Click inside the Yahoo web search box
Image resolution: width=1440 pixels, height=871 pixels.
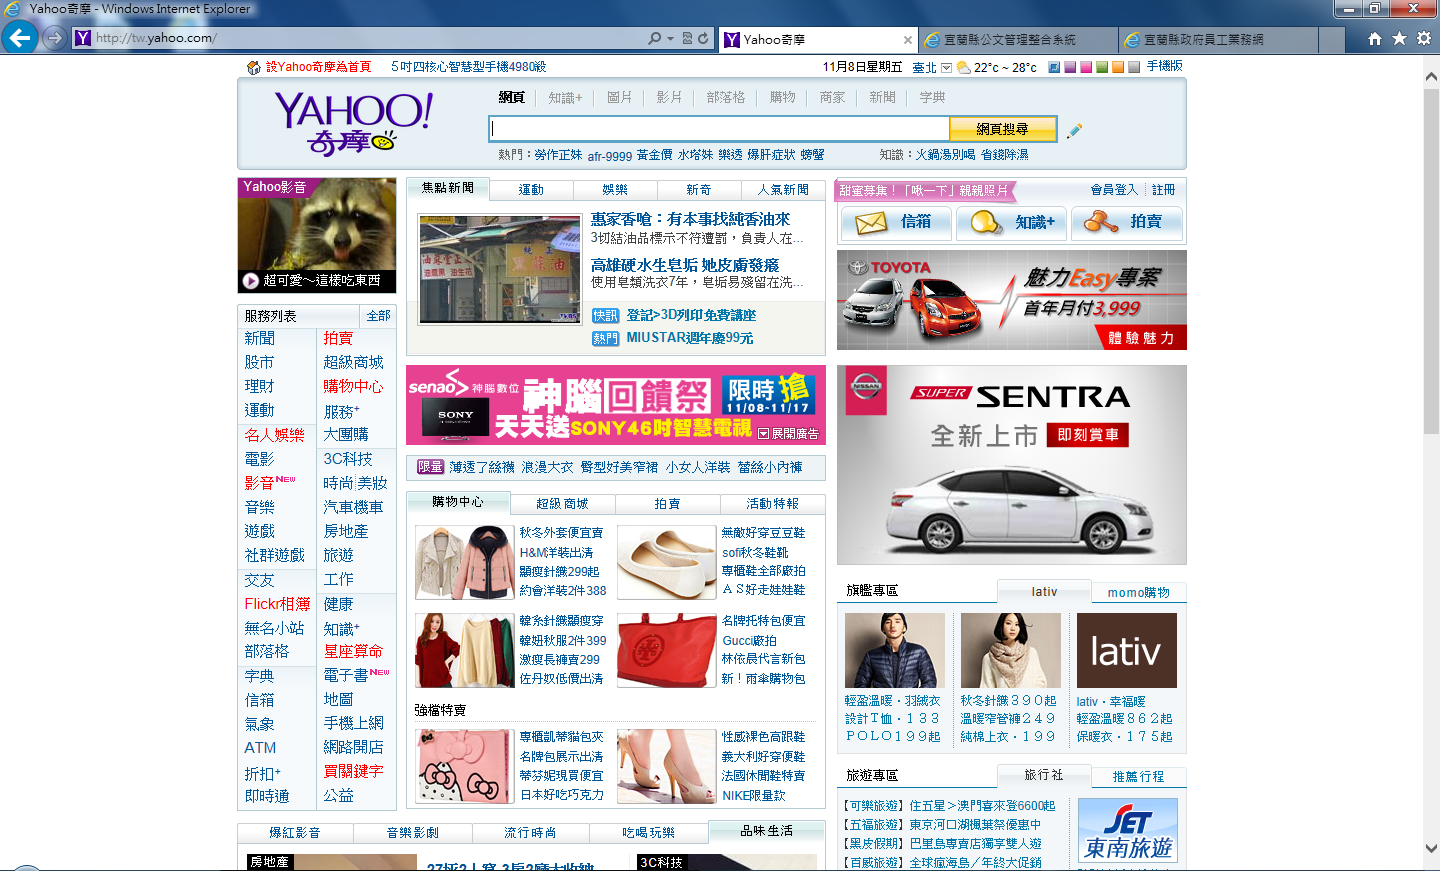(719, 129)
